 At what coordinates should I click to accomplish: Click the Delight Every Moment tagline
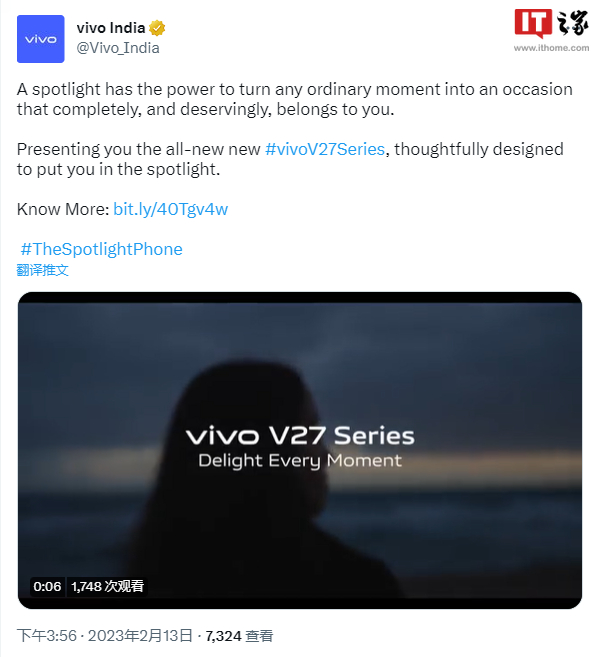300,461
